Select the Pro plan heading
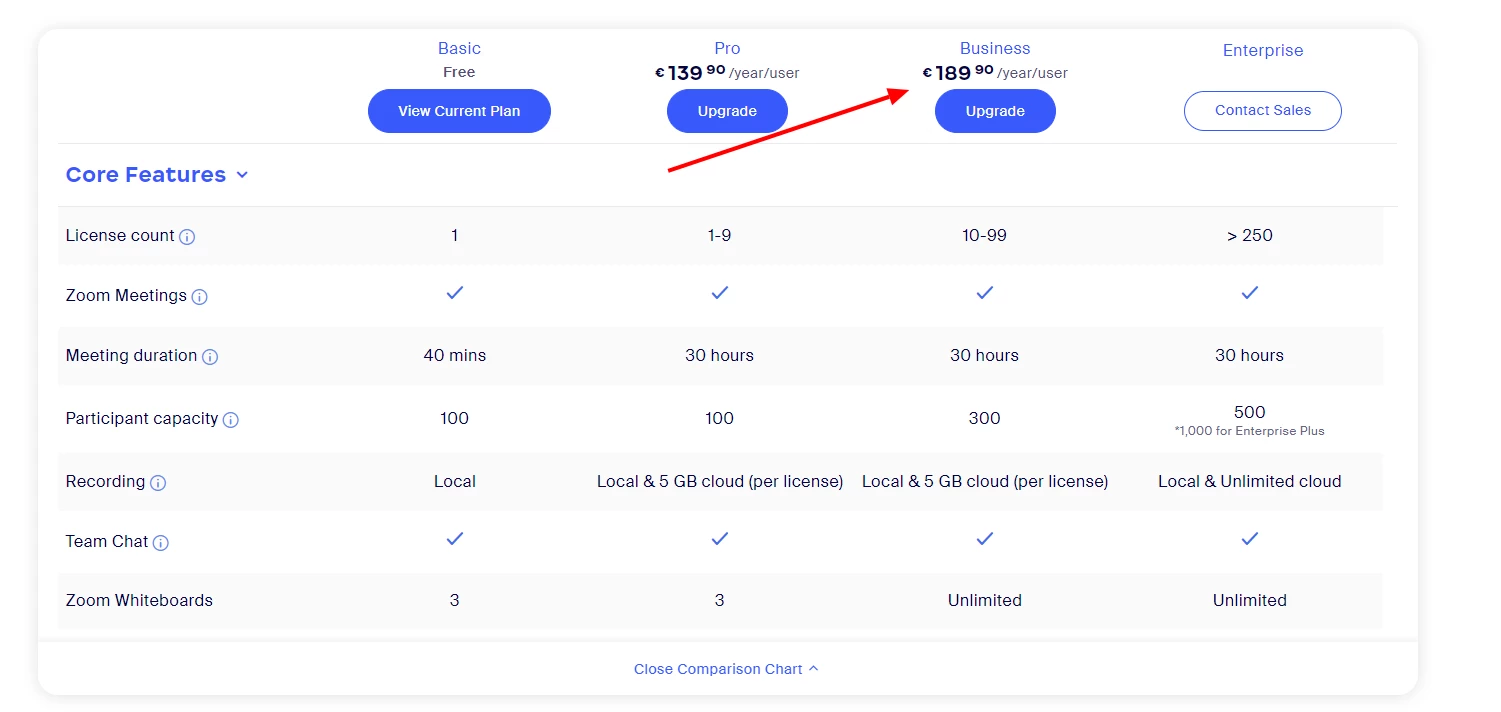Screen dimensions: 1501x712 click(x=727, y=48)
